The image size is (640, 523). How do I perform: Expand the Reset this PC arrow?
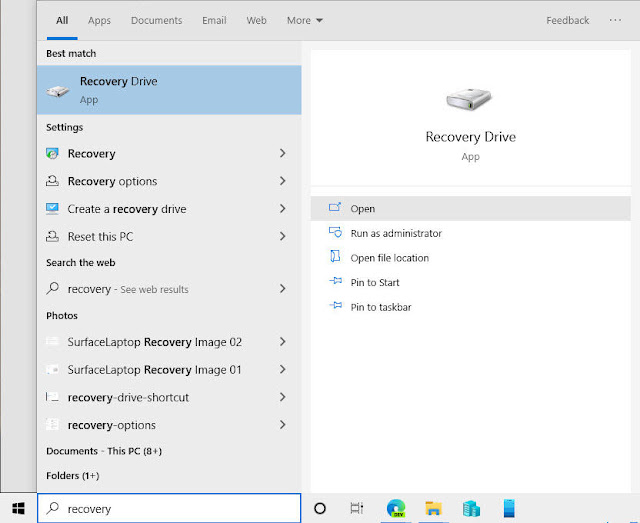pos(282,236)
